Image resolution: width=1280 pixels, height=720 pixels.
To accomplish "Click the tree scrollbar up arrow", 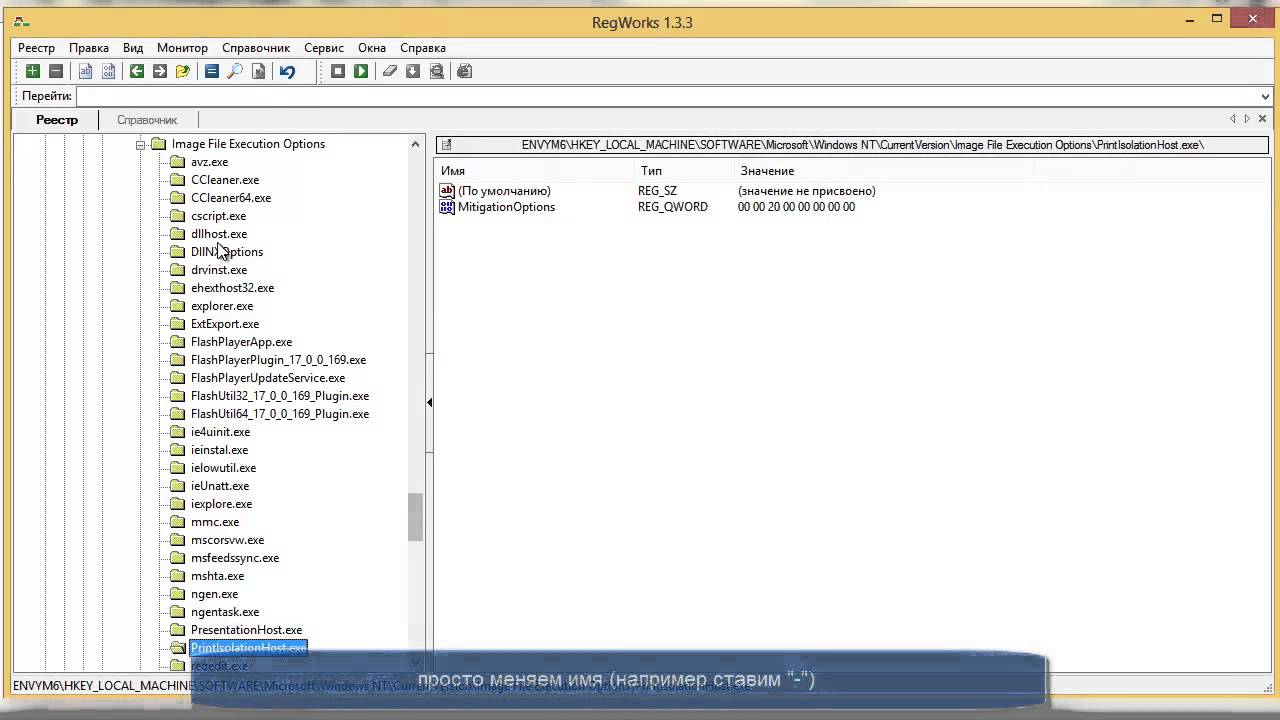I will [x=415, y=144].
